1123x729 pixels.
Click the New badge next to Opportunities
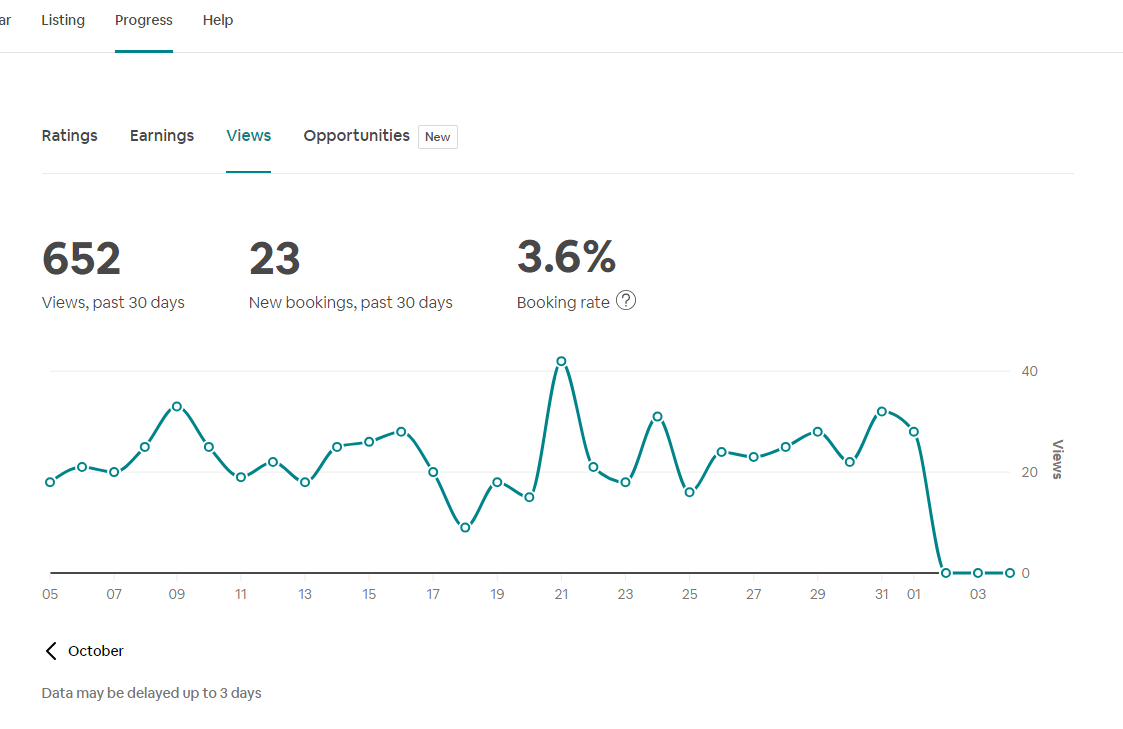click(437, 136)
